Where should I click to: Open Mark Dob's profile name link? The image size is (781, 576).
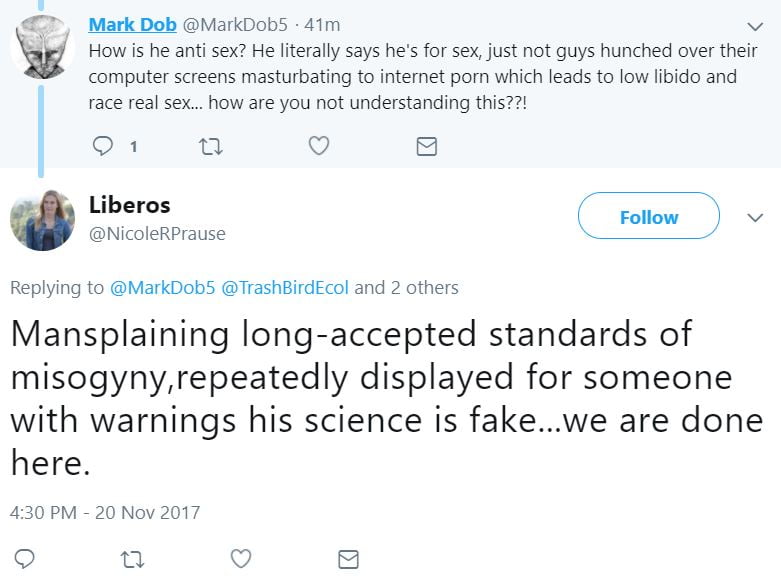(x=131, y=24)
